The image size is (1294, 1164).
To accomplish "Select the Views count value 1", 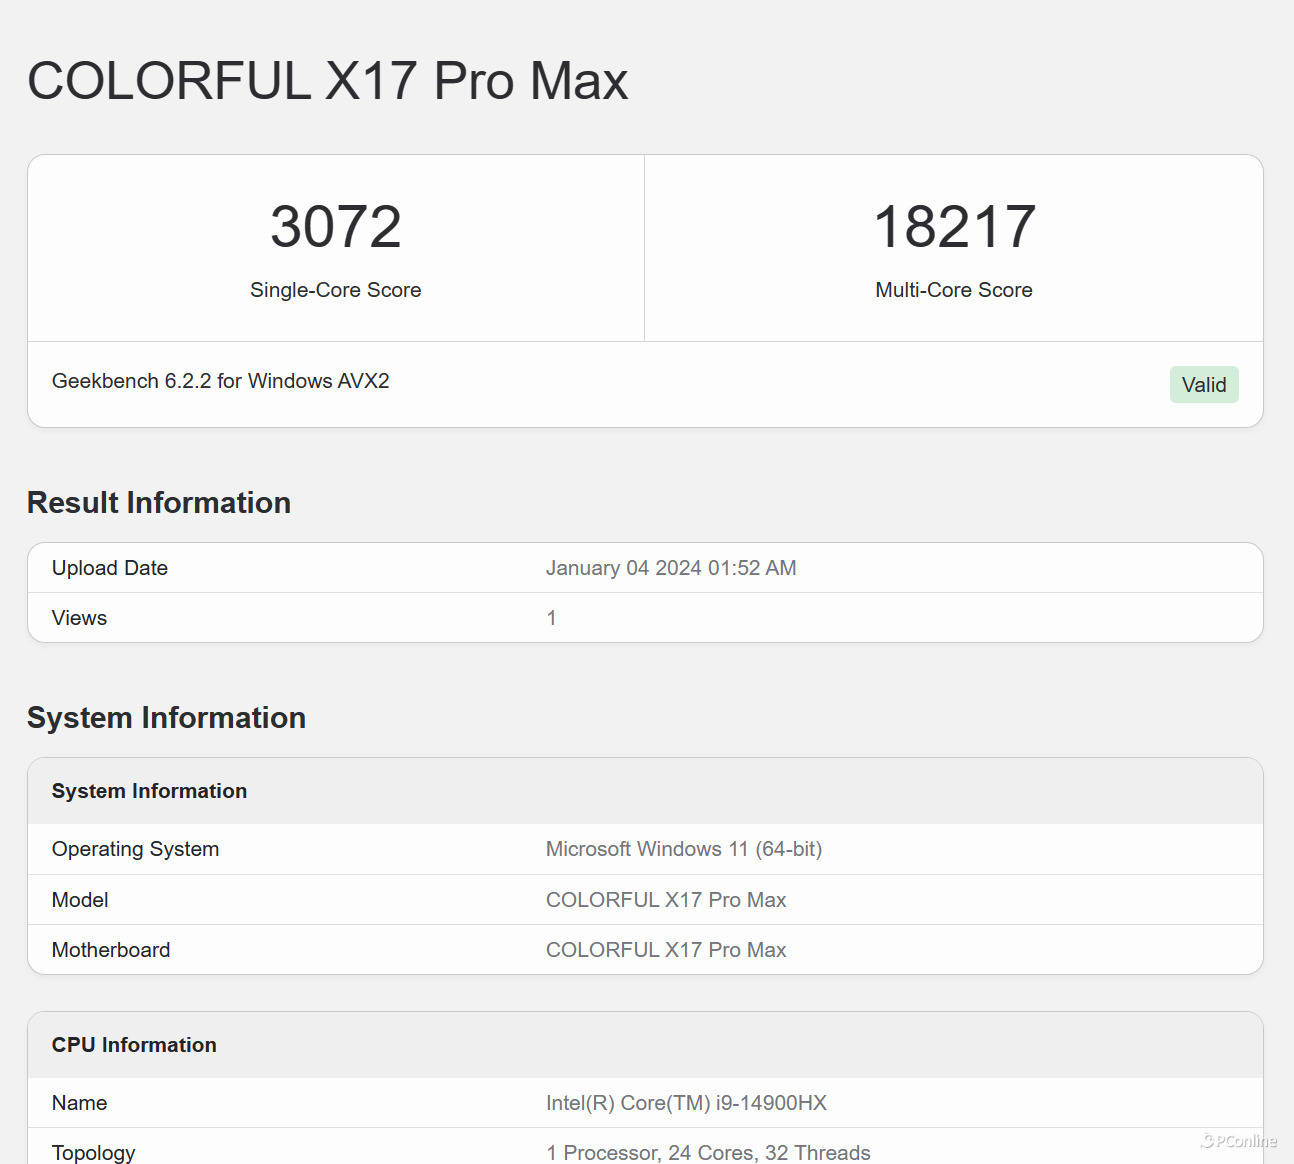I will tap(551, 618).
